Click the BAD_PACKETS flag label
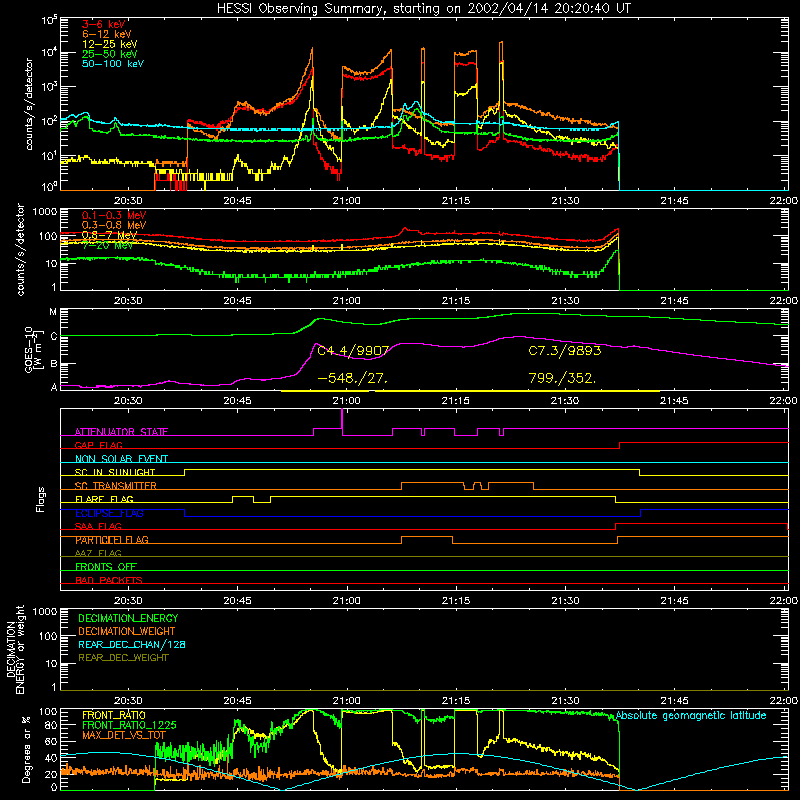 (109, 580)
